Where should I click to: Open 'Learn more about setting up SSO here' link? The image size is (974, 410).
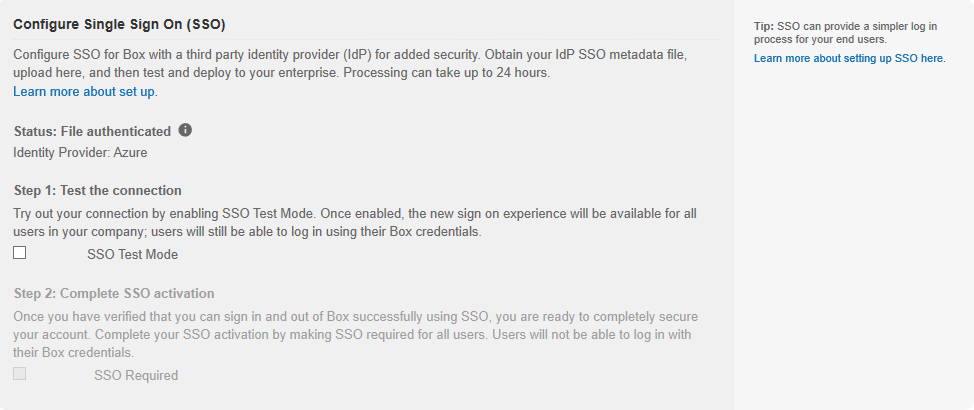point(849,59)
